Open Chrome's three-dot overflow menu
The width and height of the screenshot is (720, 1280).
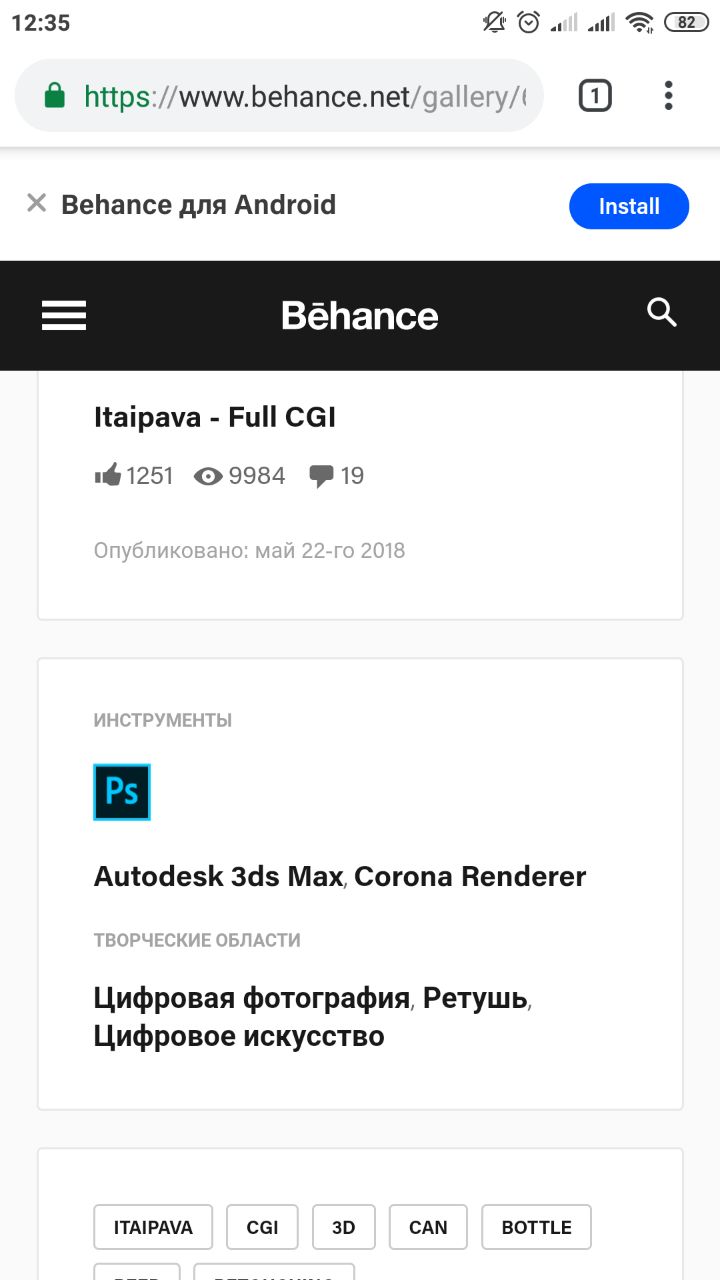click(x=668, y=96)
